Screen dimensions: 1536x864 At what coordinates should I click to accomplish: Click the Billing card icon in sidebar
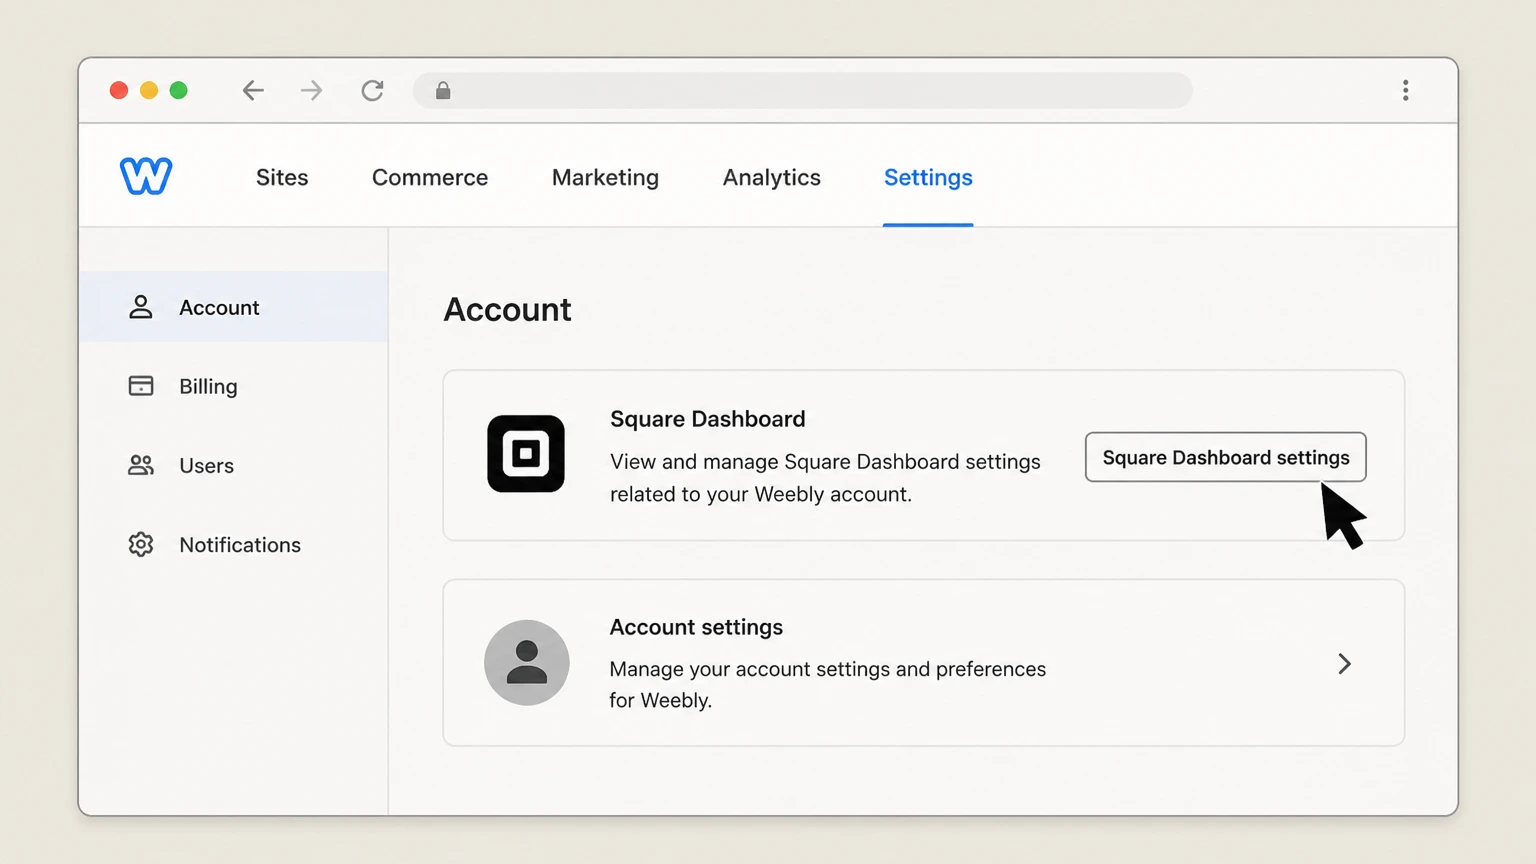pos(141,386)
